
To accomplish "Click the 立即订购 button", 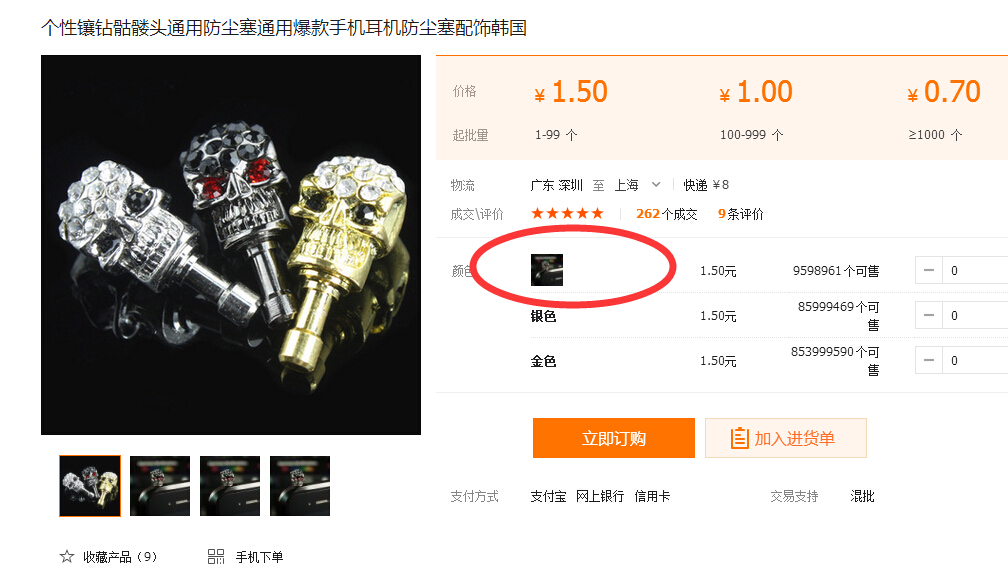I will click(x=614, y=438).
